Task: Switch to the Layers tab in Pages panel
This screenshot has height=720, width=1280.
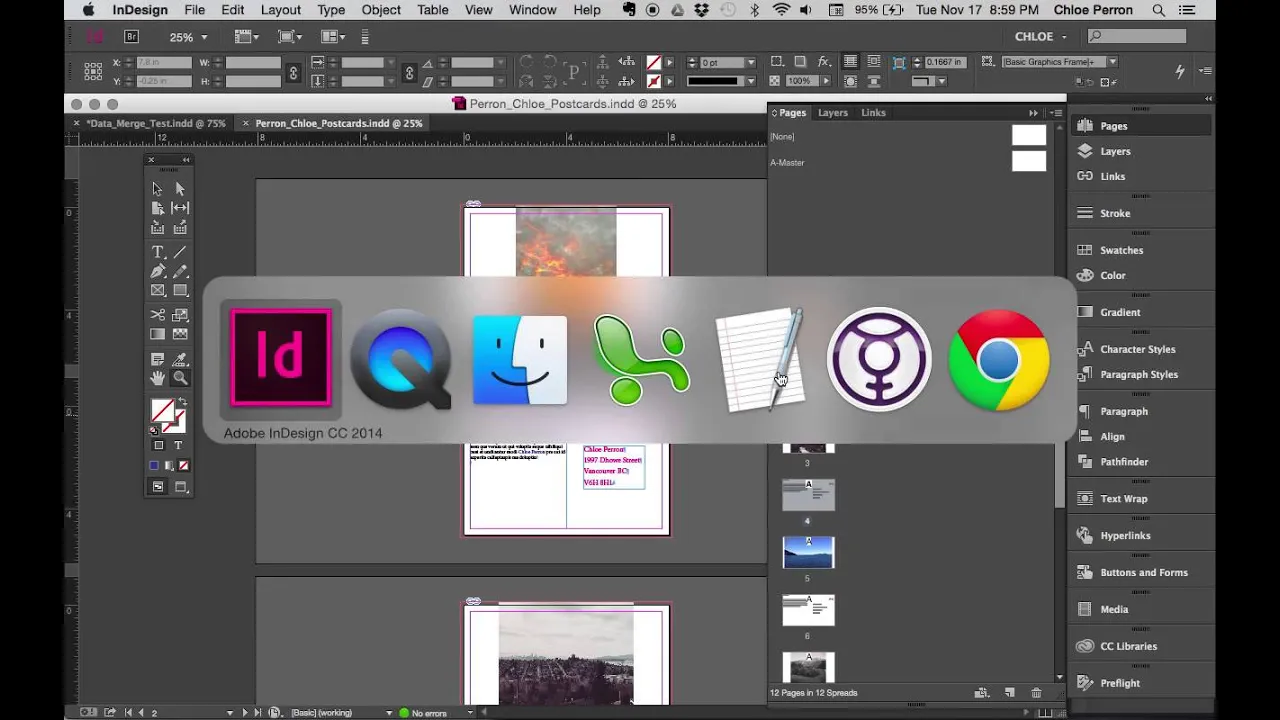Action: tap(833, 113)
